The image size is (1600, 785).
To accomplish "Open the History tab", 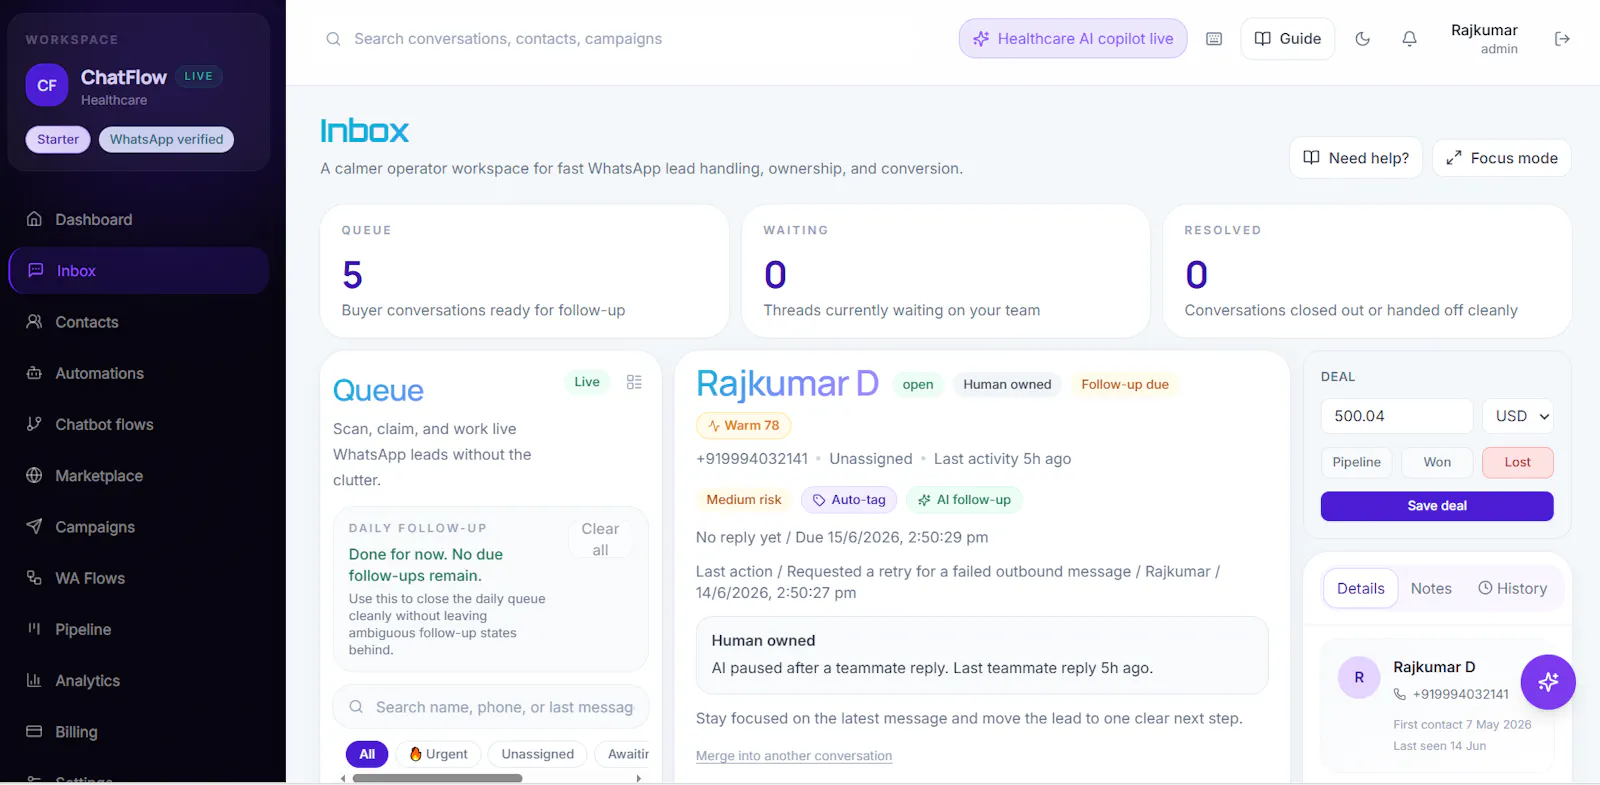I will (1512, 589).
